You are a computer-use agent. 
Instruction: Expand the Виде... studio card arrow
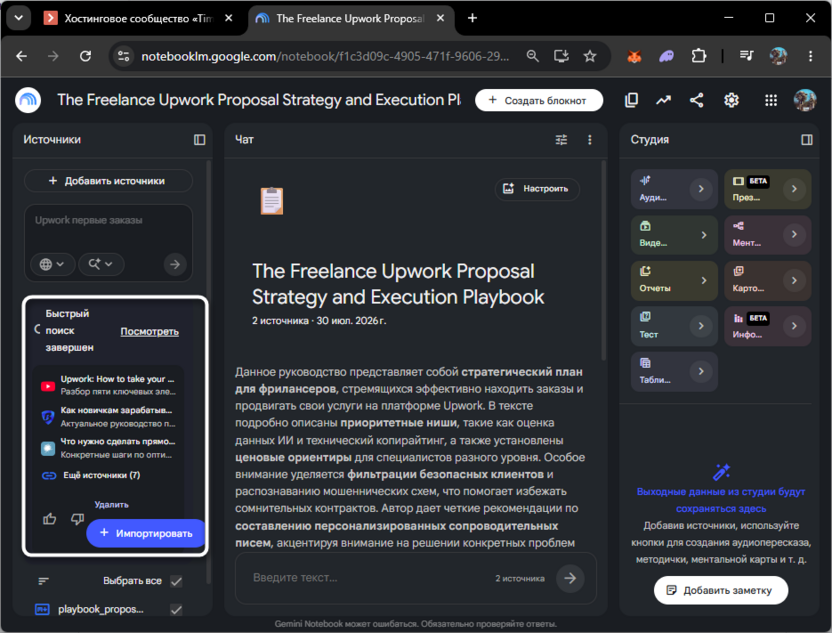(704, 235)
